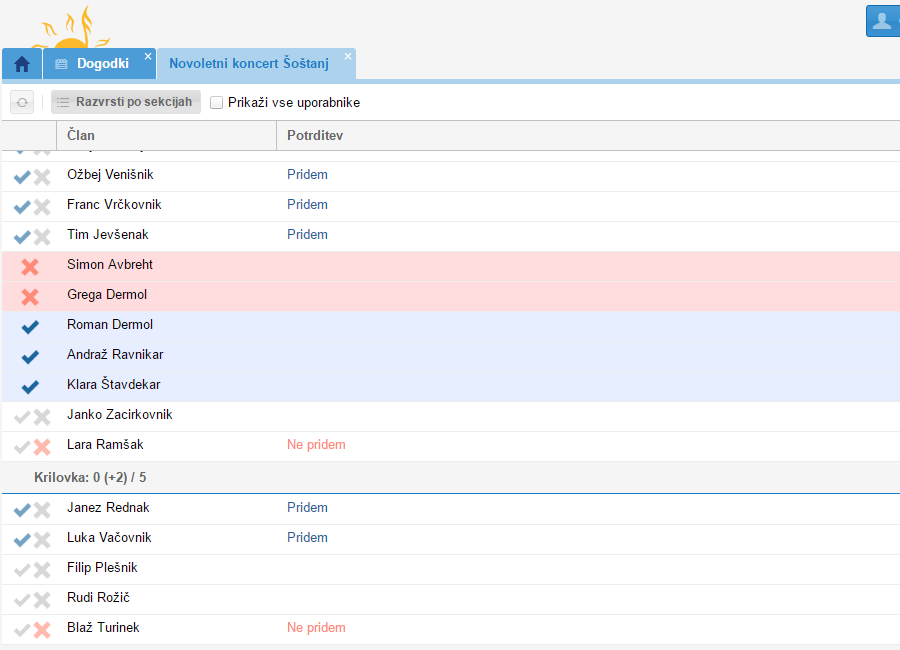Open the user profile icon menu
The width and height of the screenshot is (900, 650).
pos(882,21)
